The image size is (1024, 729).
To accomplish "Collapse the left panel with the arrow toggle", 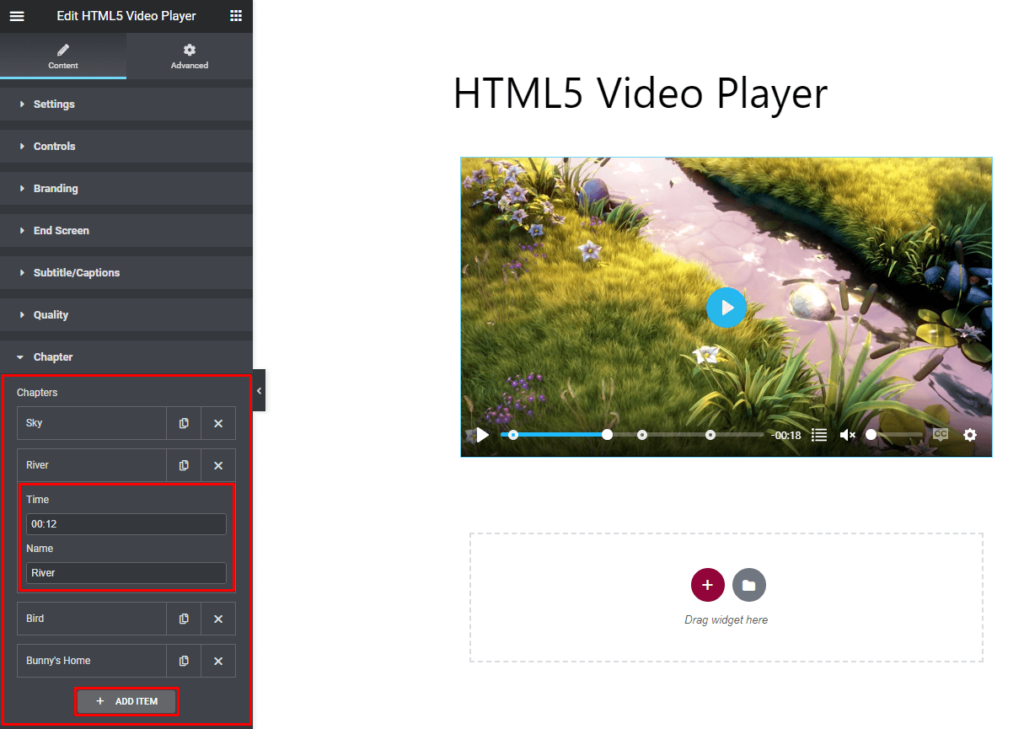I will coord(259,391).
